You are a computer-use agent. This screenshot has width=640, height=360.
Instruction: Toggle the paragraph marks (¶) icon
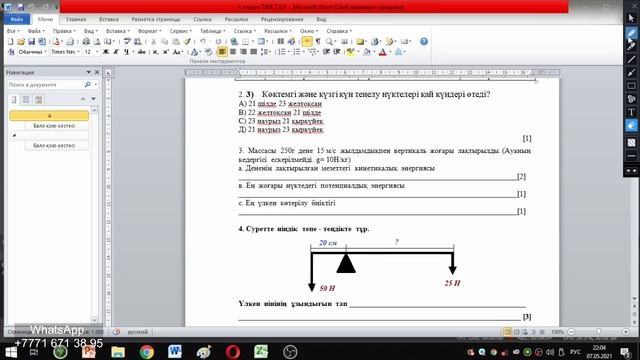coord(318,42)
